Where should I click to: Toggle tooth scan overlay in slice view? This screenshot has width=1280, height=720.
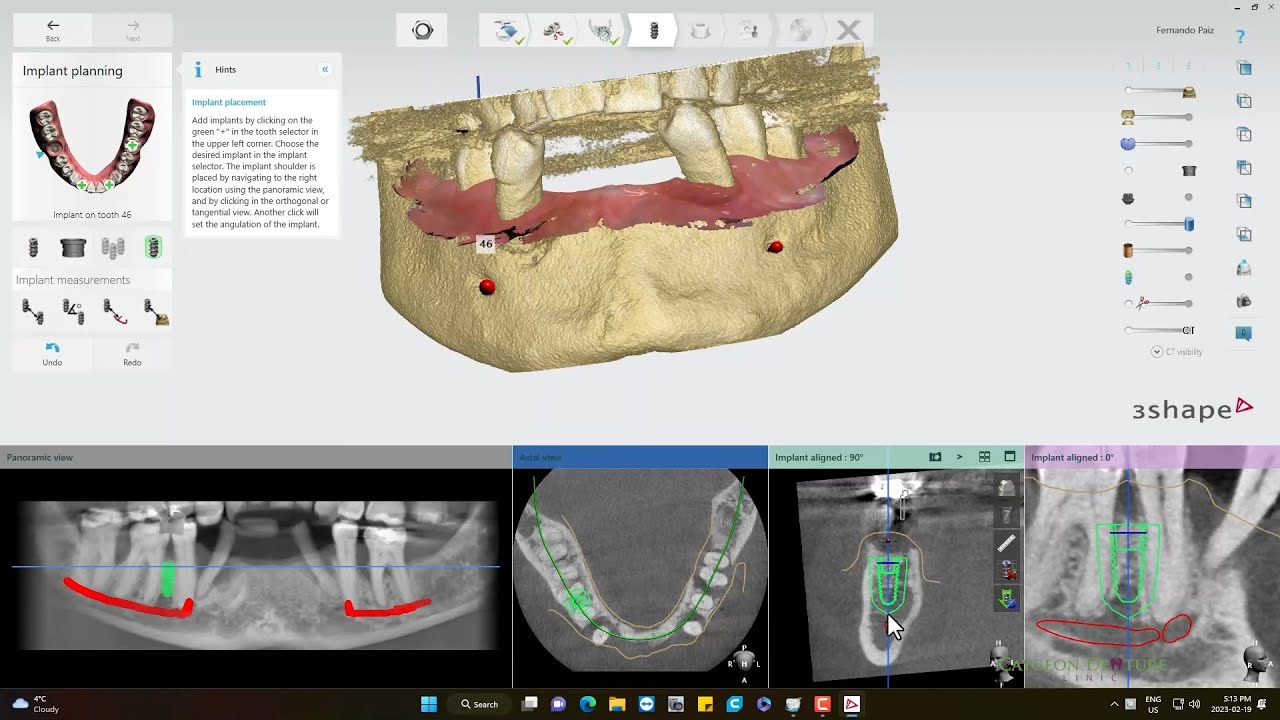[1007, 487]
